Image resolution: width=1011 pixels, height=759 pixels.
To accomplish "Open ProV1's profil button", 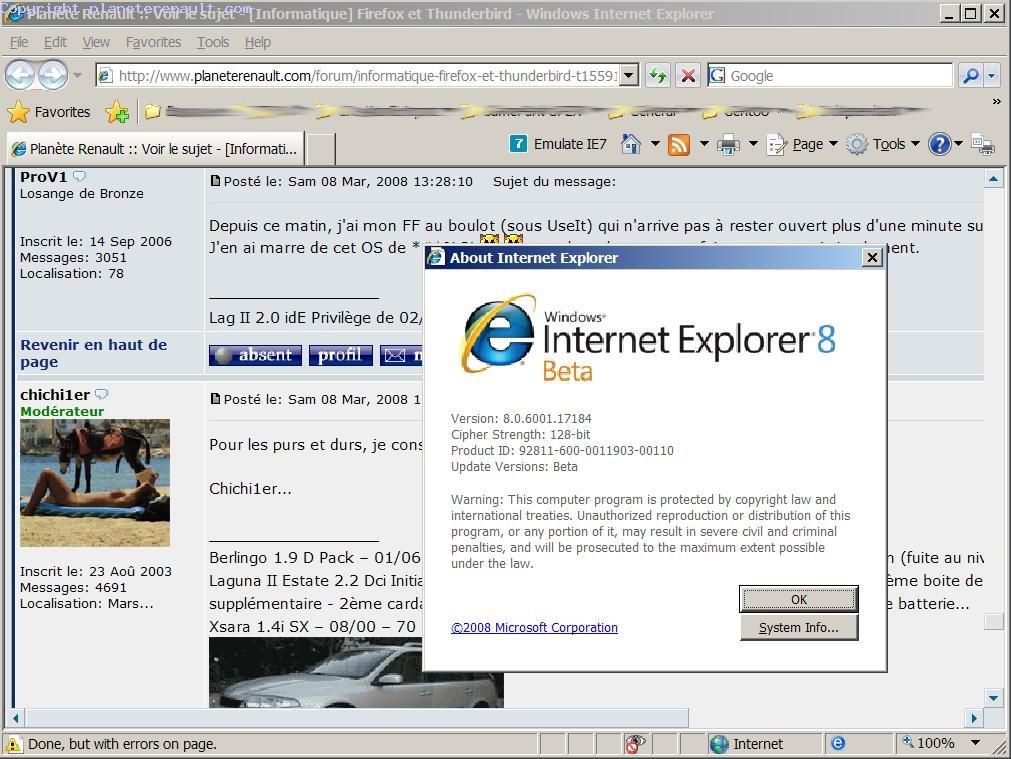I will tap(340, 355).
